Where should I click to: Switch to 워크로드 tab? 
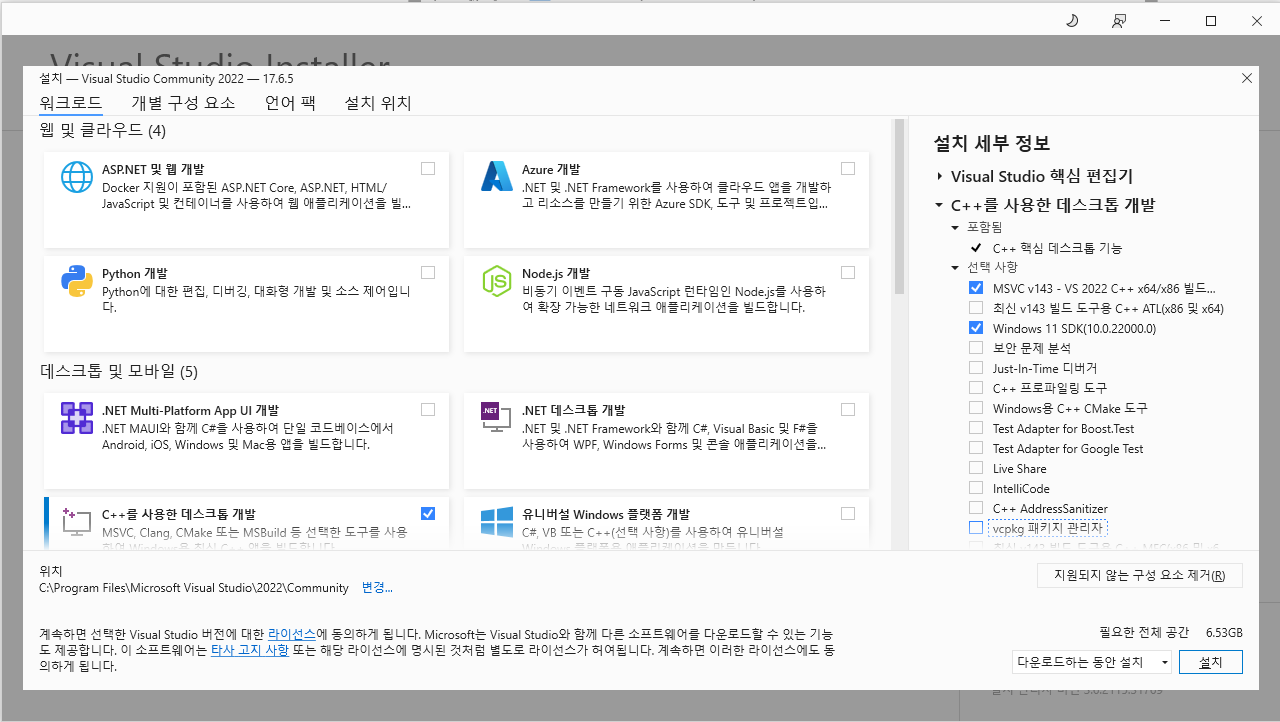point(70,103)
